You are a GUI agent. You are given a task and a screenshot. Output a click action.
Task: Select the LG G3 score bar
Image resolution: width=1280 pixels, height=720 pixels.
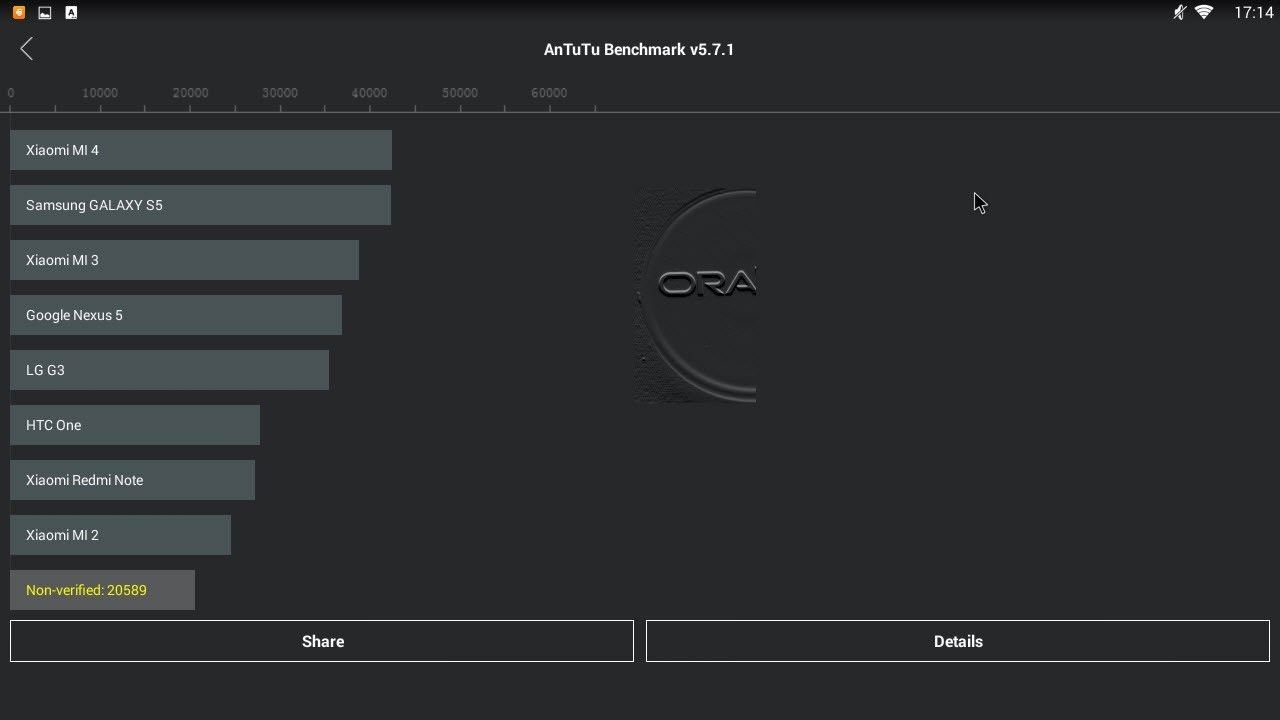coord(169,370)
